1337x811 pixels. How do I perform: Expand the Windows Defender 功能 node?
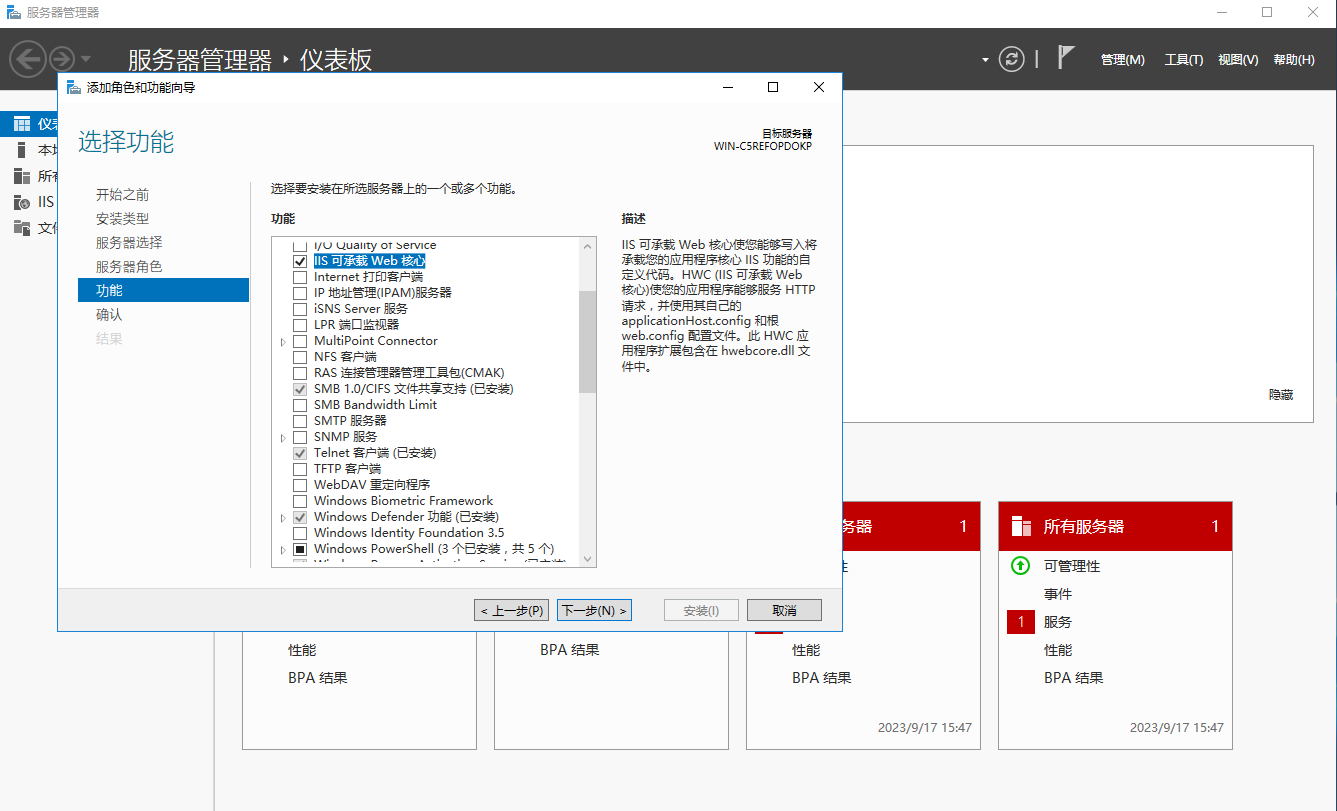[x=283, y=517]
